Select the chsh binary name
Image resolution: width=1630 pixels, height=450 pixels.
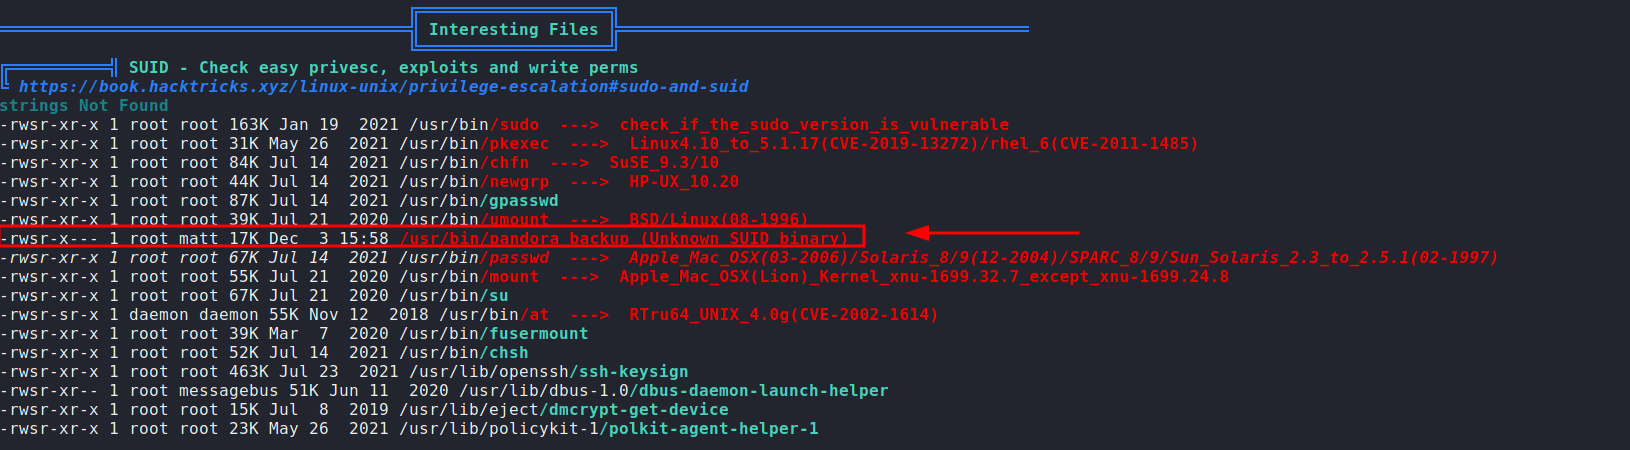[x=509, y=353]
